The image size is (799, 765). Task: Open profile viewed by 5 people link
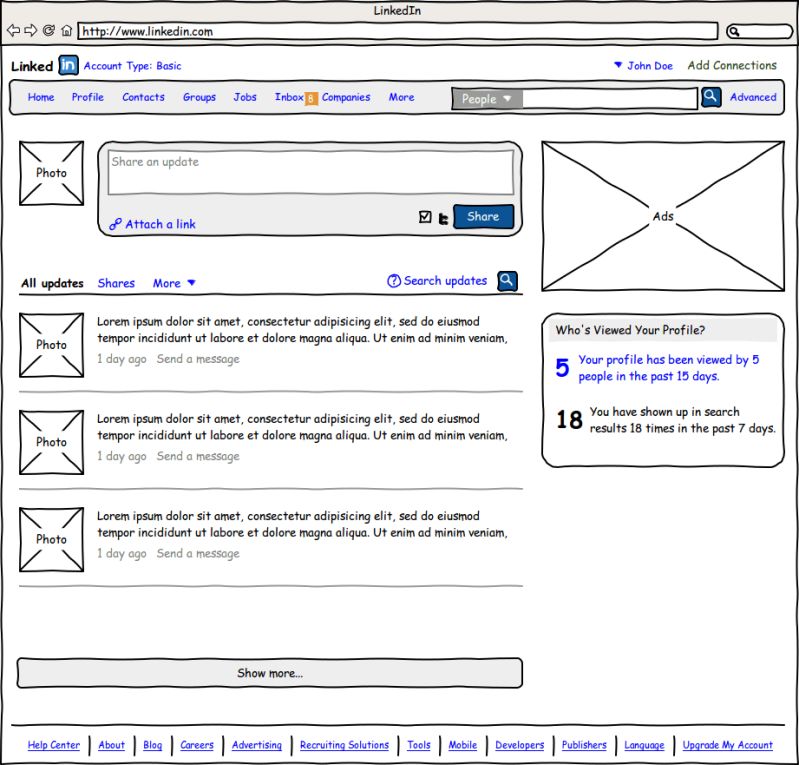point(669,368)
